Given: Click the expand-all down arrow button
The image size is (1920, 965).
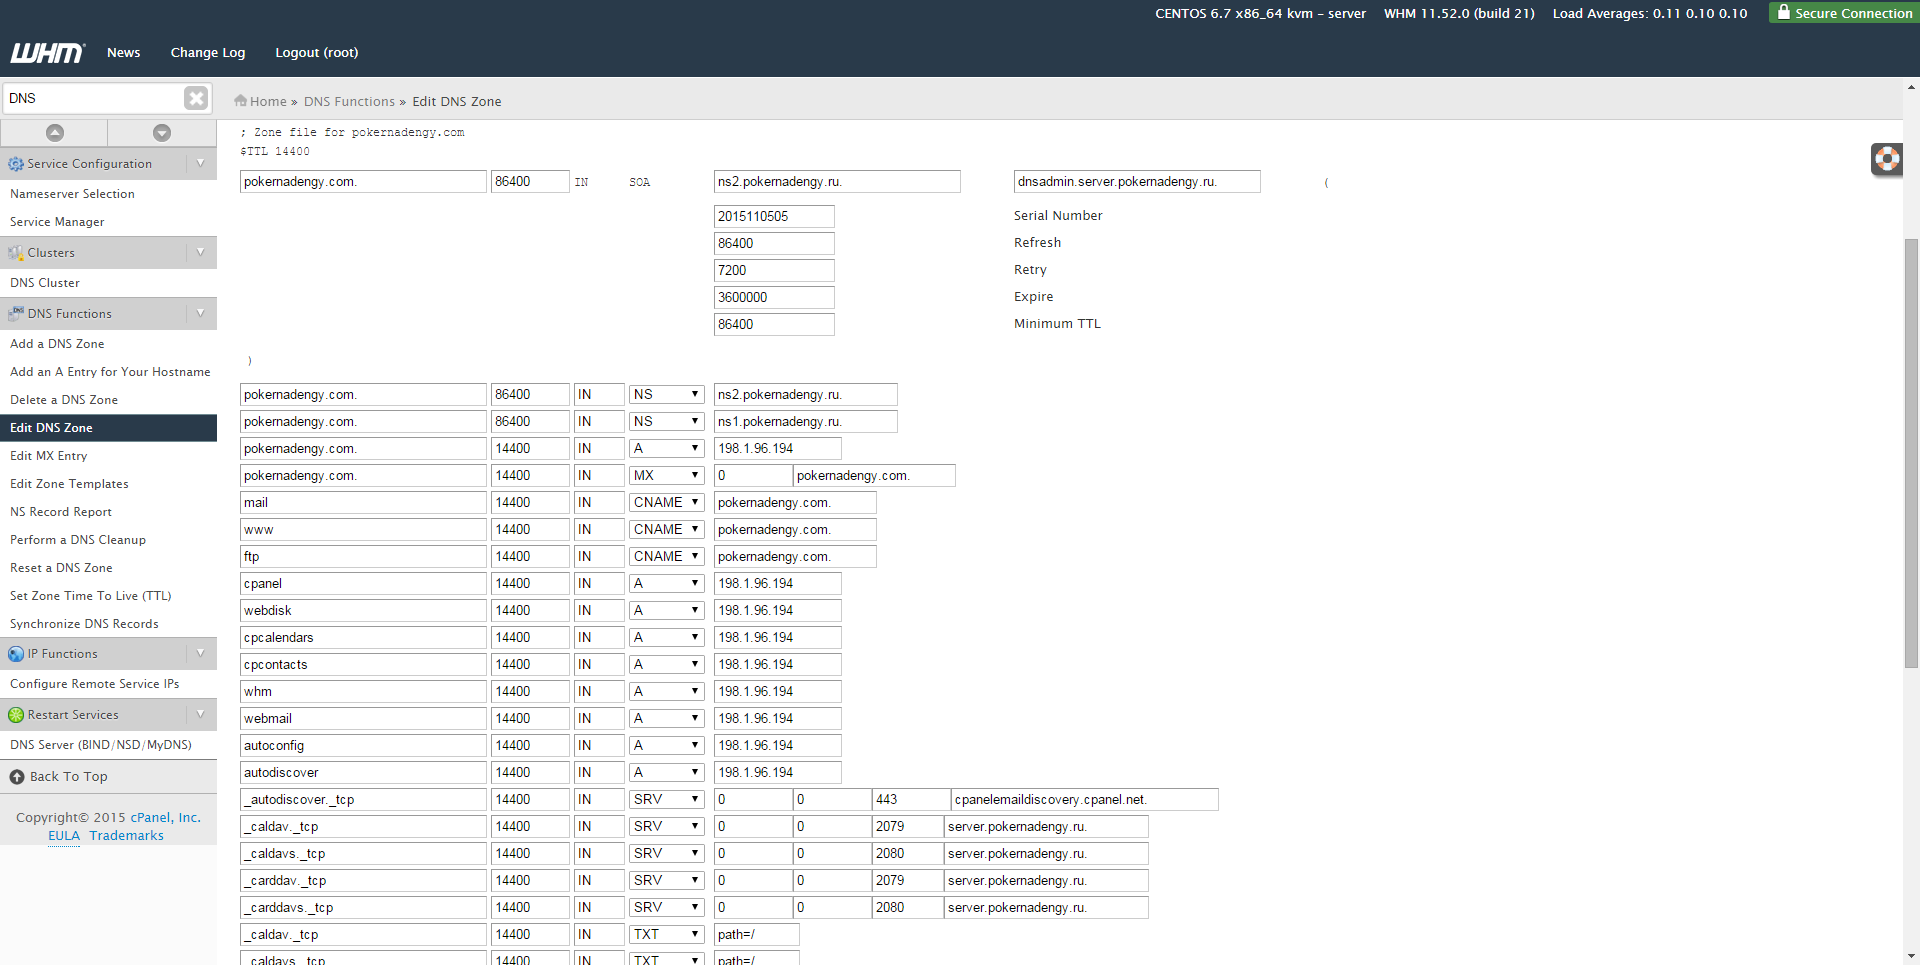Looking at the screenshot, I should pos(162,133).
